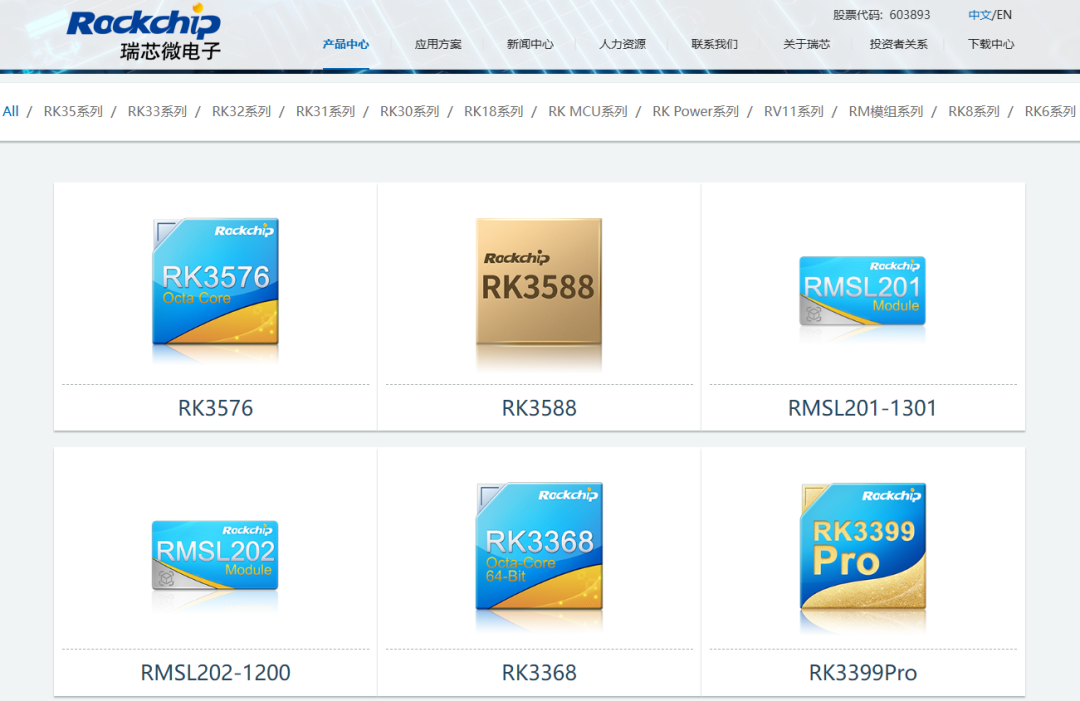Open the 产品中心 navigation menu
This screenshot has width=1080, height=701.
click(346, 44)
